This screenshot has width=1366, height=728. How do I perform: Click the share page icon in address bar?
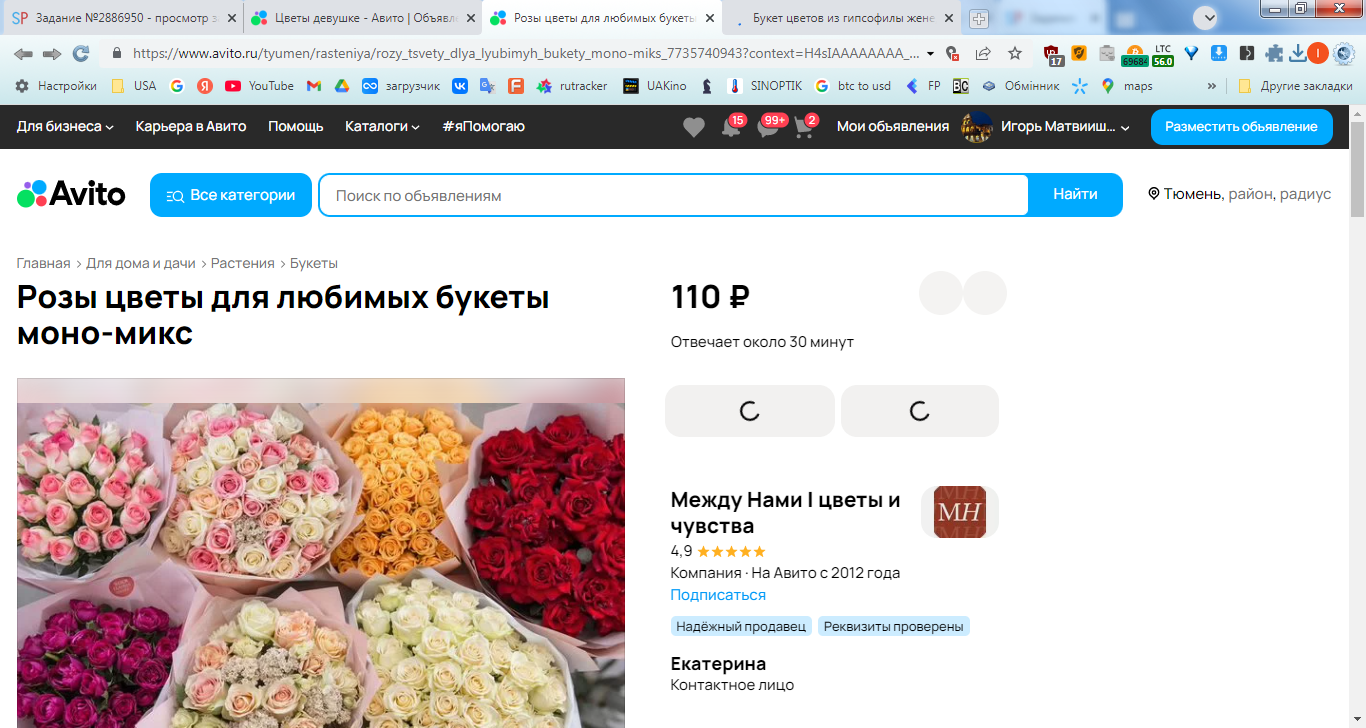coord(983,53)
